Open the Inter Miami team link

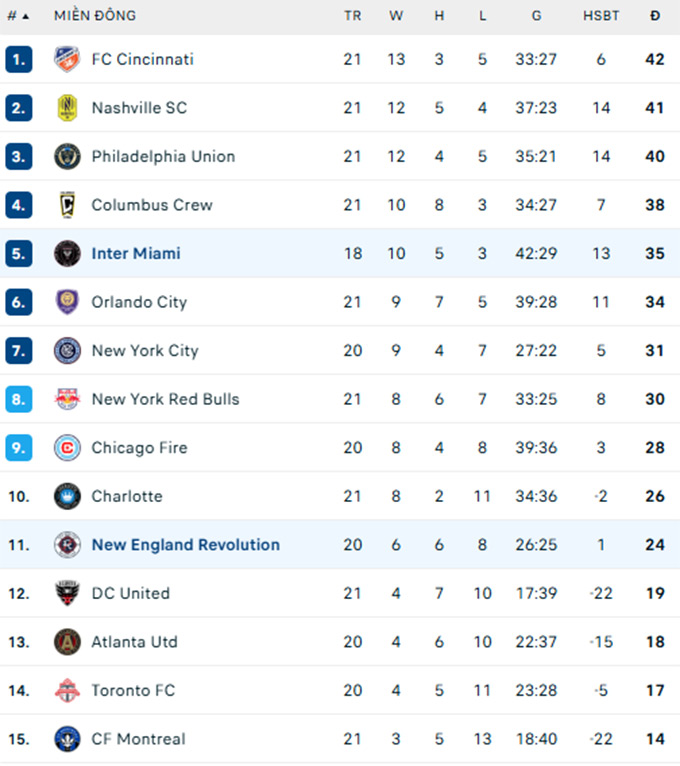136,253
